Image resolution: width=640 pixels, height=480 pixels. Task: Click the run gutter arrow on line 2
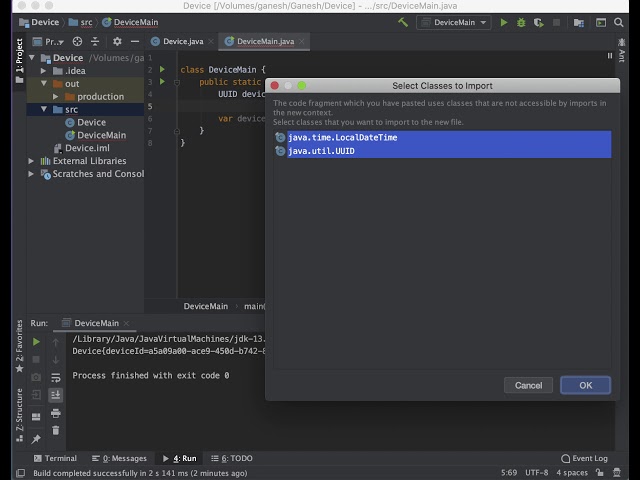[x=162, y=69]
